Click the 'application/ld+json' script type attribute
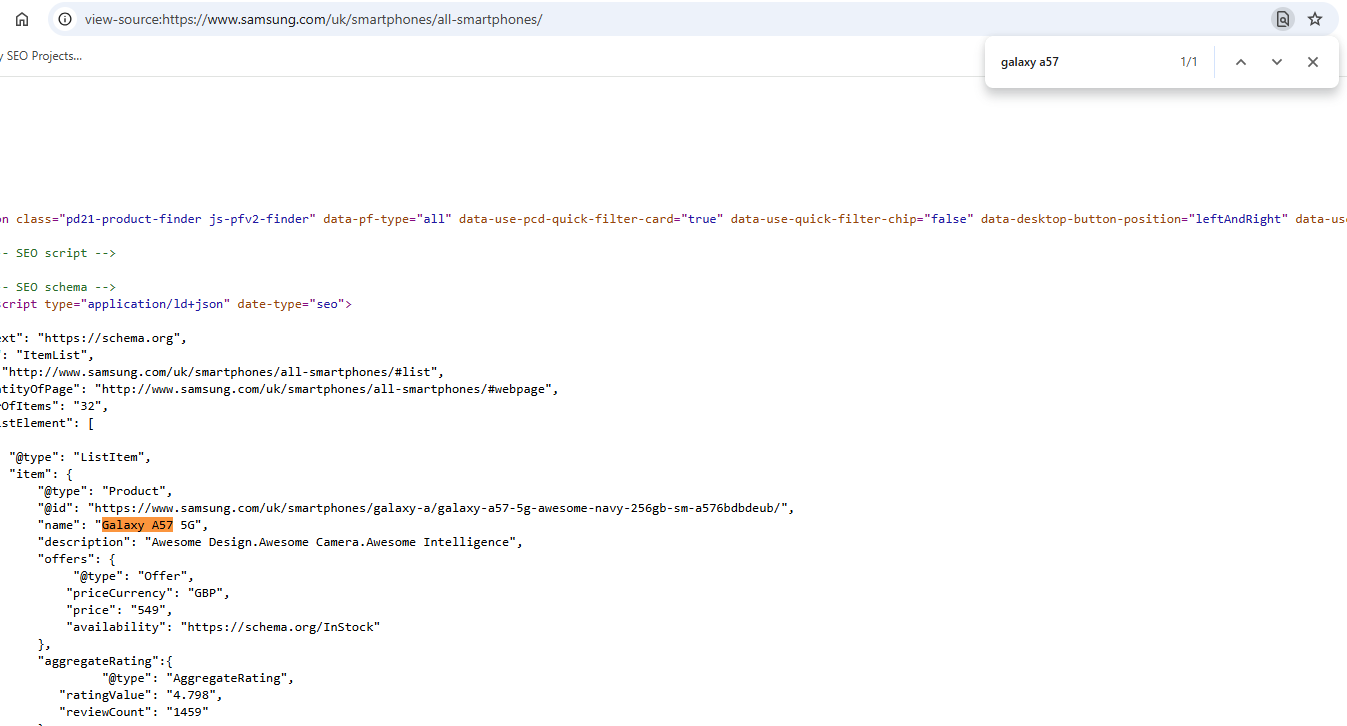Screen dimensions: 1347x726 (137, 304)
